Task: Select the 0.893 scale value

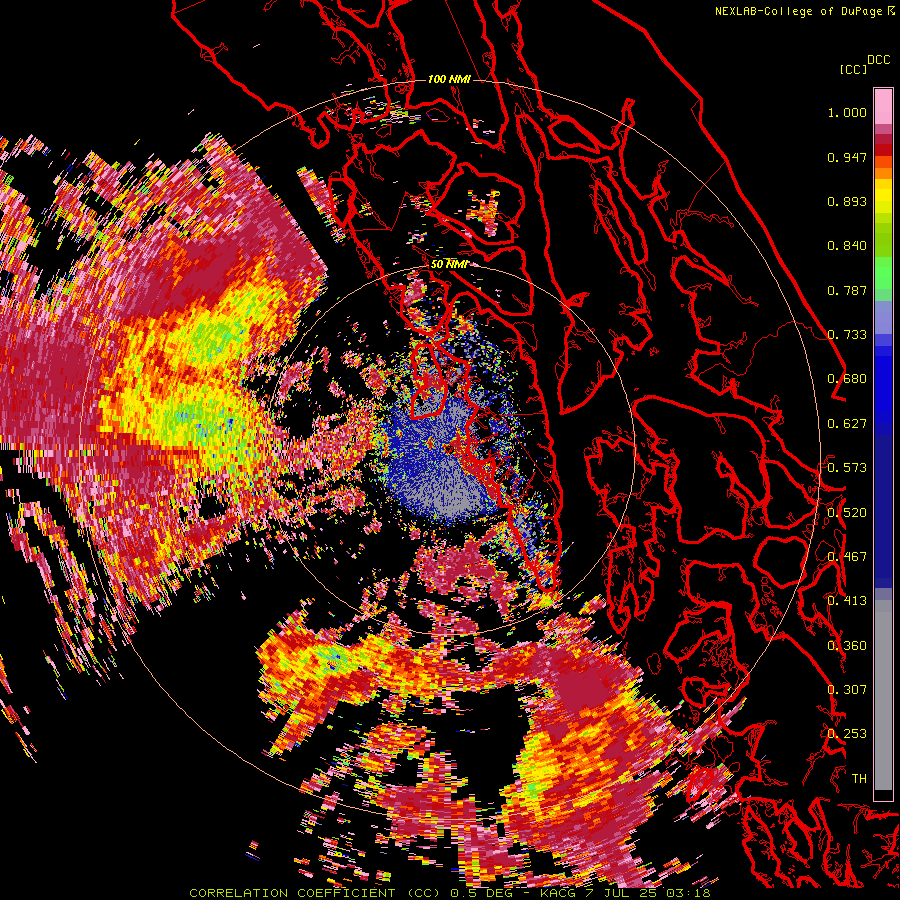Action: click(847, 201)
